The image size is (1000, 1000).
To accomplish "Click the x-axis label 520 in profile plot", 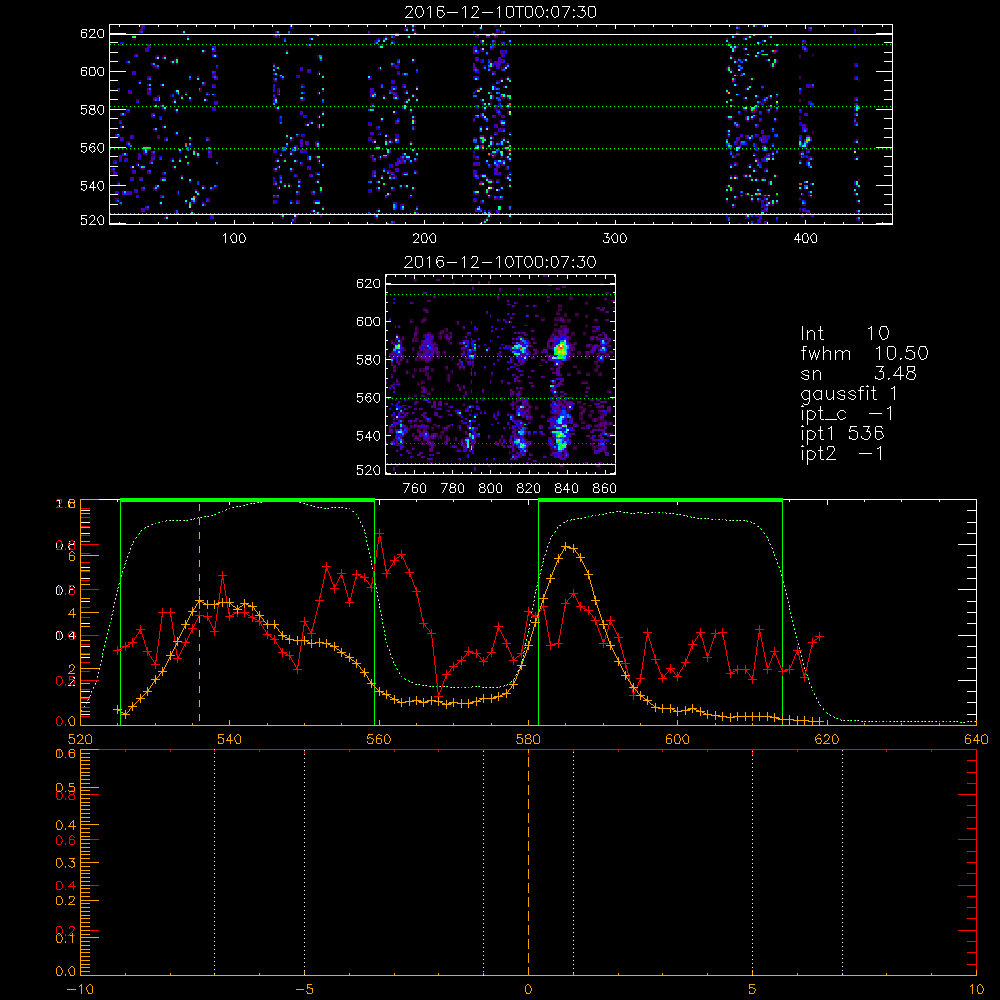I will [x=80, y=740].
